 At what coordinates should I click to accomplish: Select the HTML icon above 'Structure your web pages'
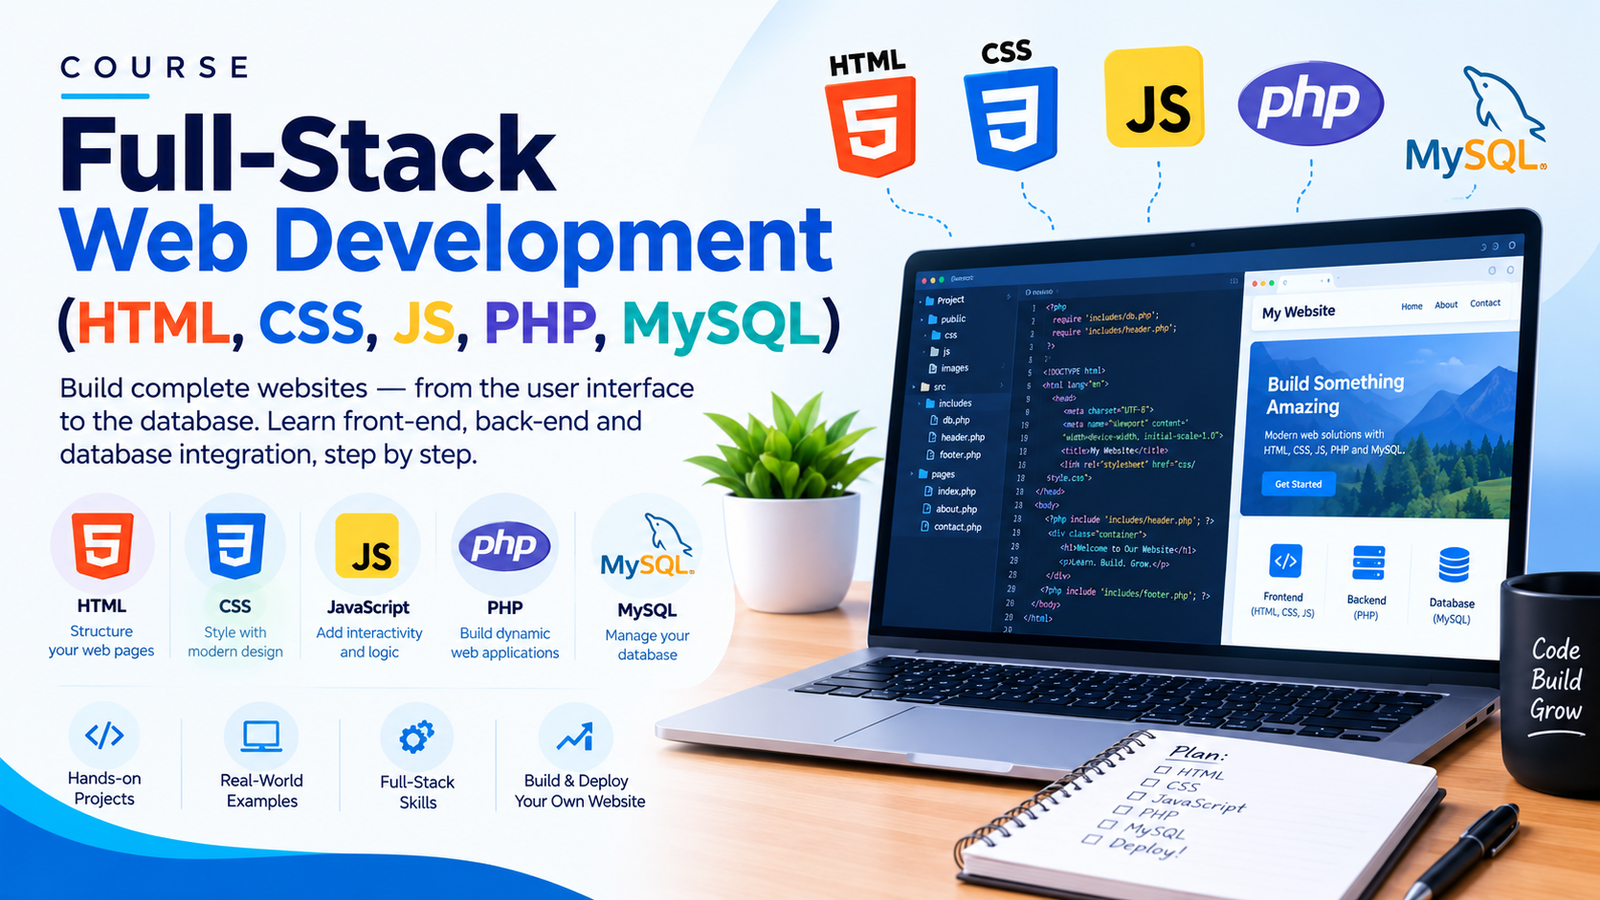pyautogui.click(x=102, y=545)
